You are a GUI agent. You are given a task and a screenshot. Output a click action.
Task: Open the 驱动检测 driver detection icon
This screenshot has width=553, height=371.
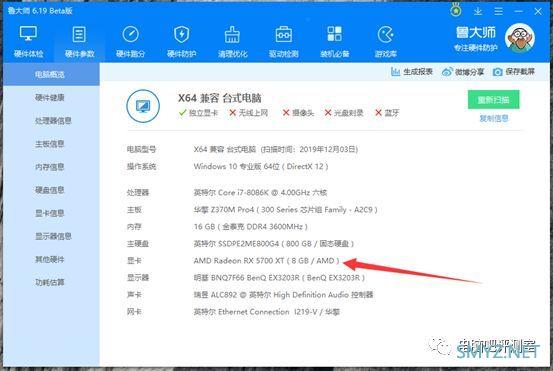coord(284,41)
